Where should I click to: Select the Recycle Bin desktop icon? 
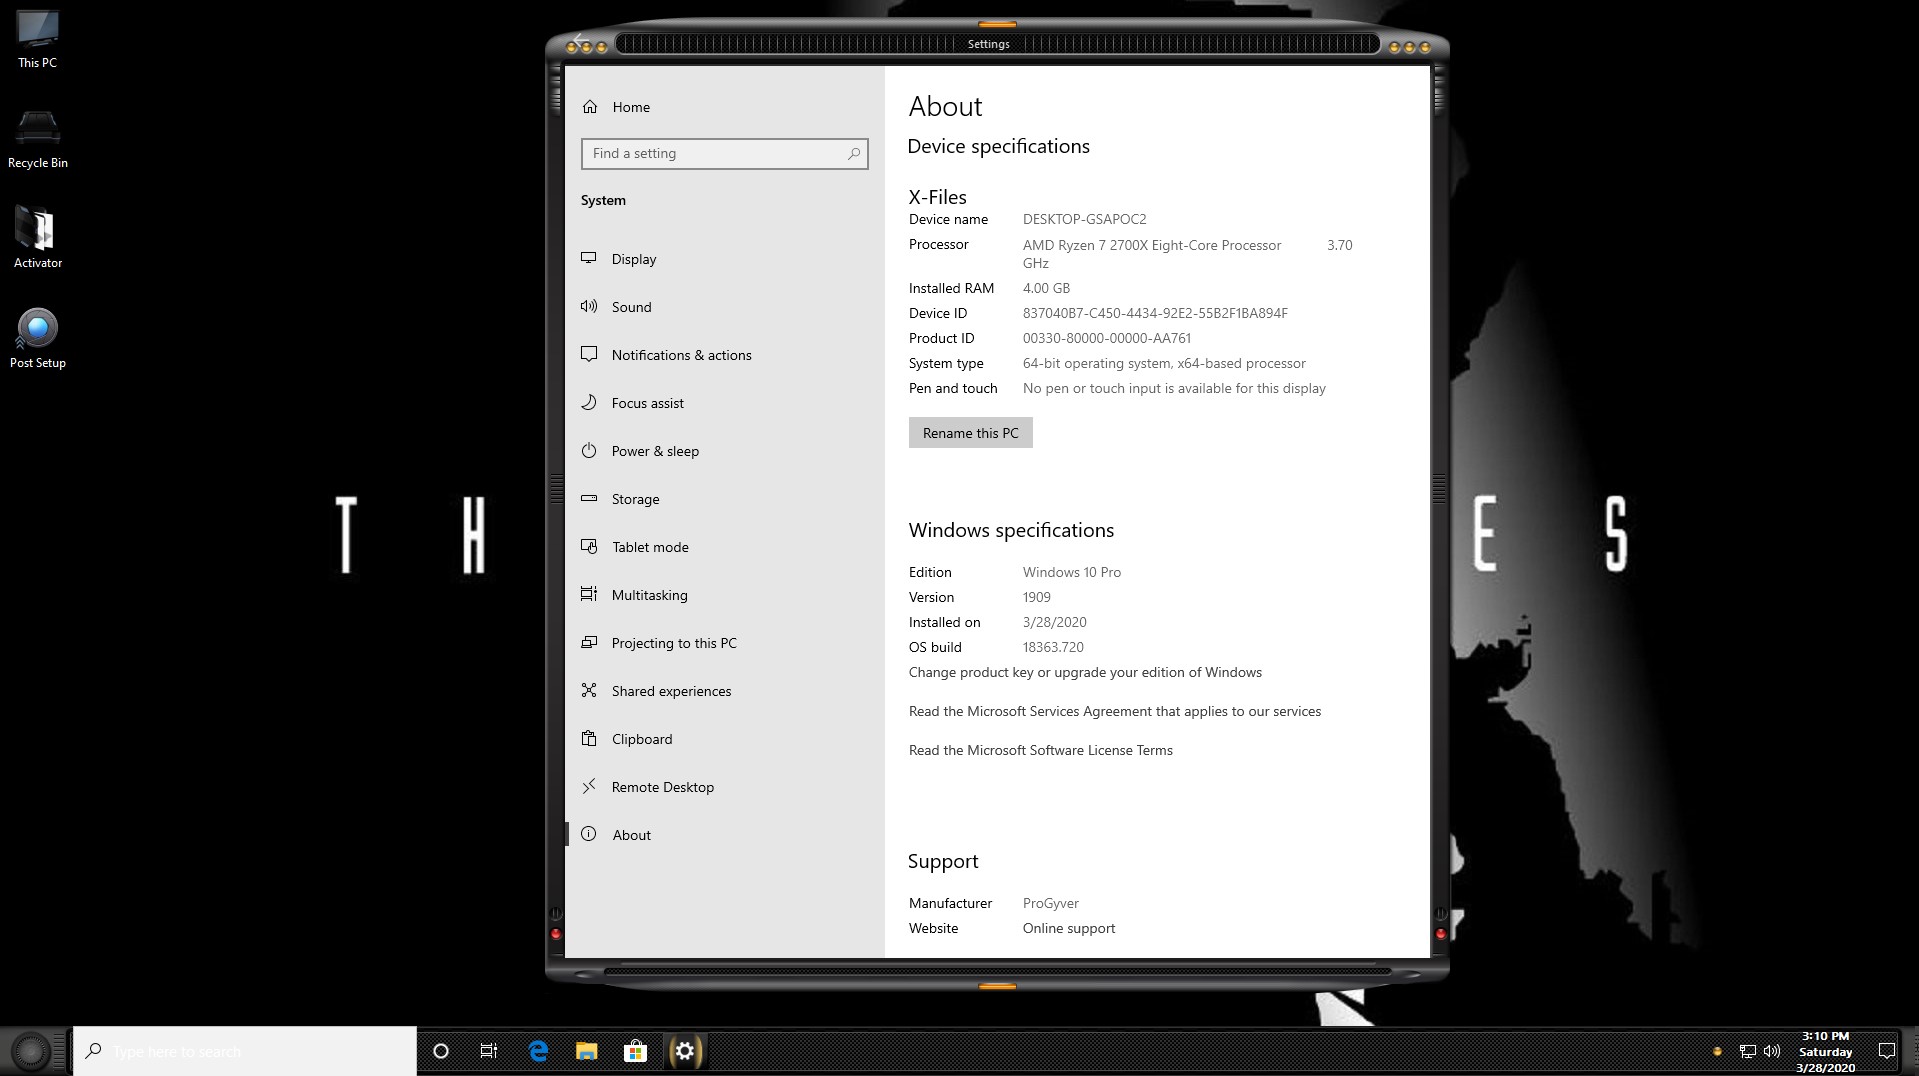click(x=38, y=140)
